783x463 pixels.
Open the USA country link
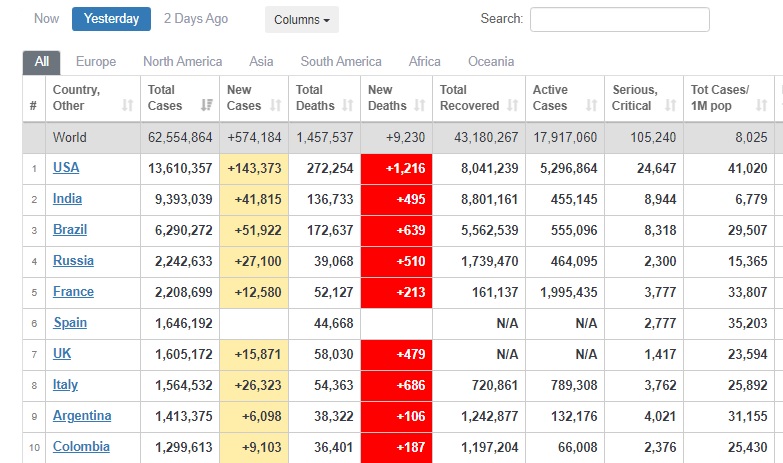(66, 168)
